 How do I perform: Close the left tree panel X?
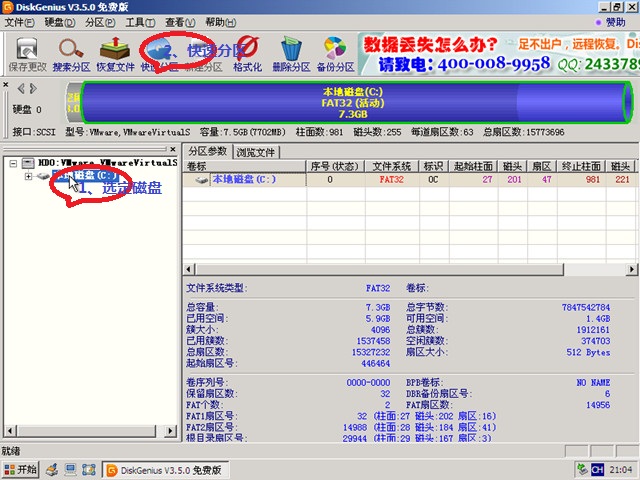[173, 149]
